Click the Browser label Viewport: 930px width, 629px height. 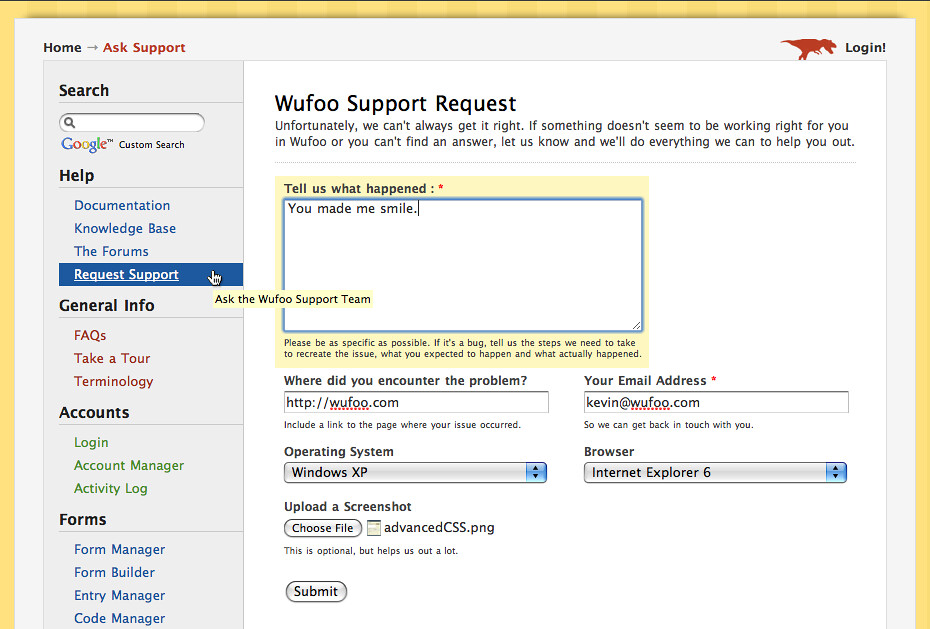[609, 452]
